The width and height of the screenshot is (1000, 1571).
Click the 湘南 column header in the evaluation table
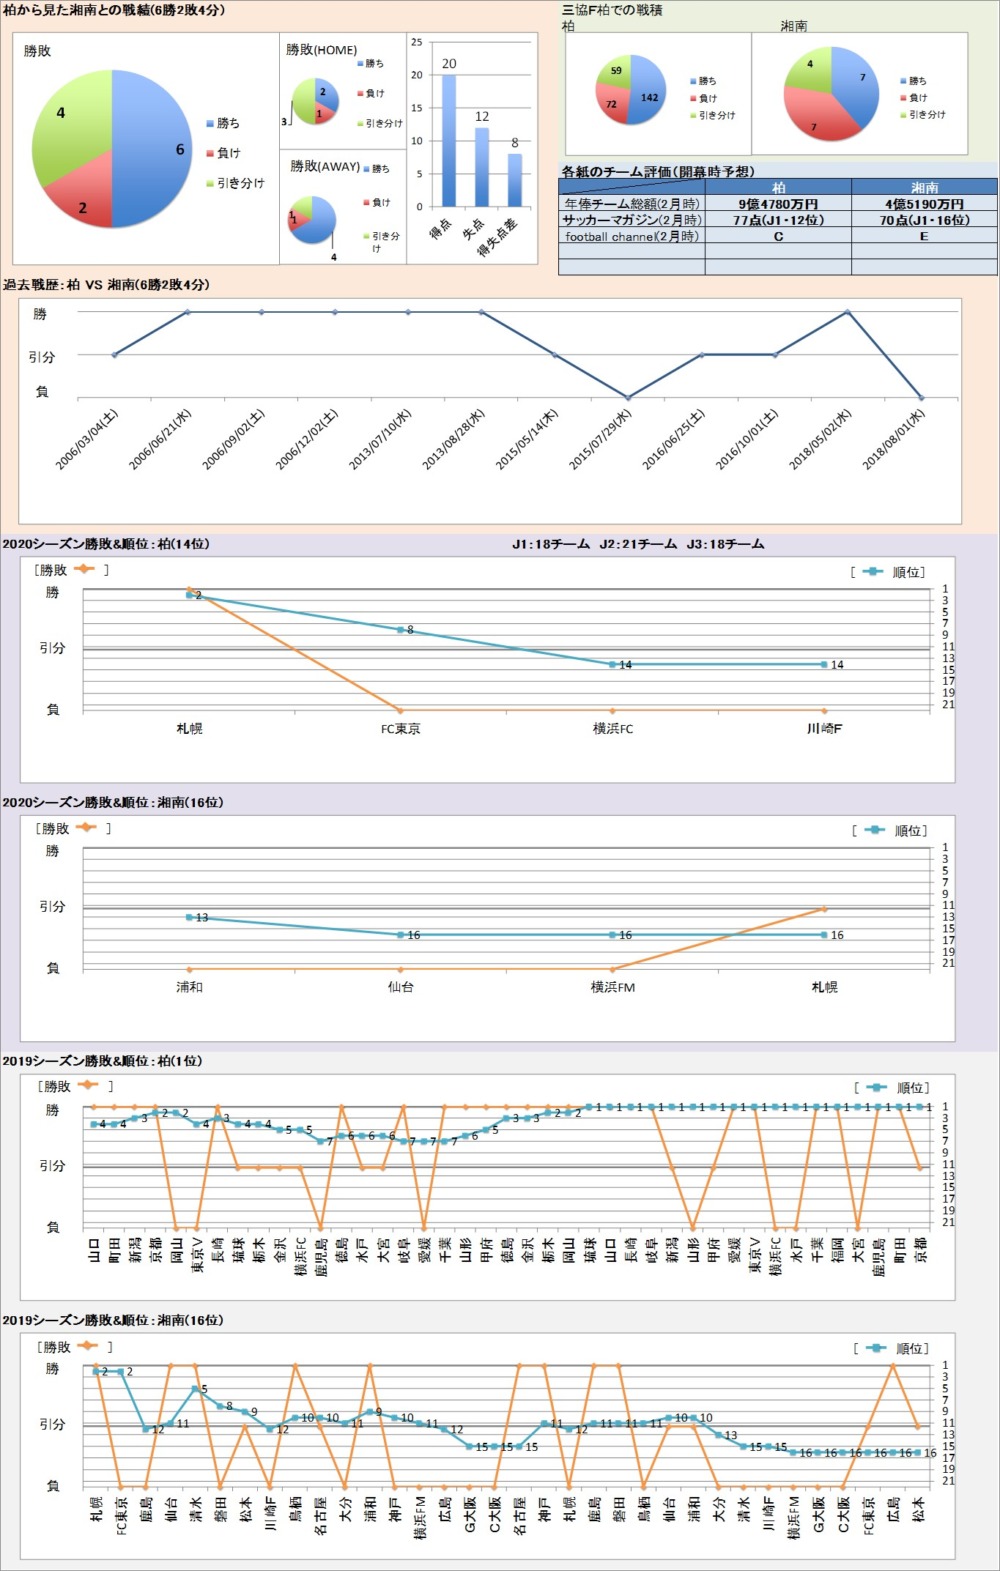(x=924, y=187)
